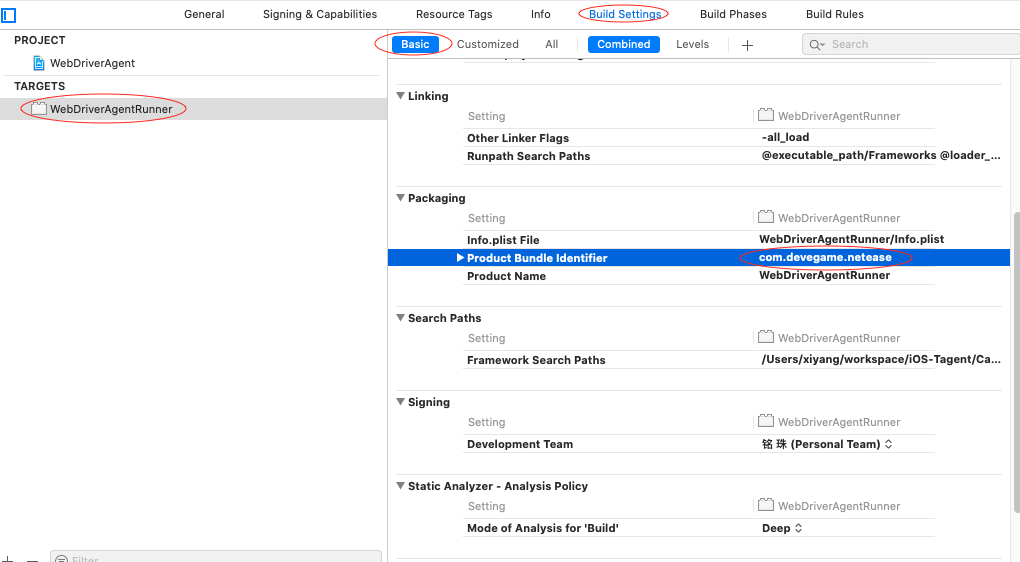Select the Framework Search Paths setting
Screen dimensions: 1020x562
click(x=536, y=360)
